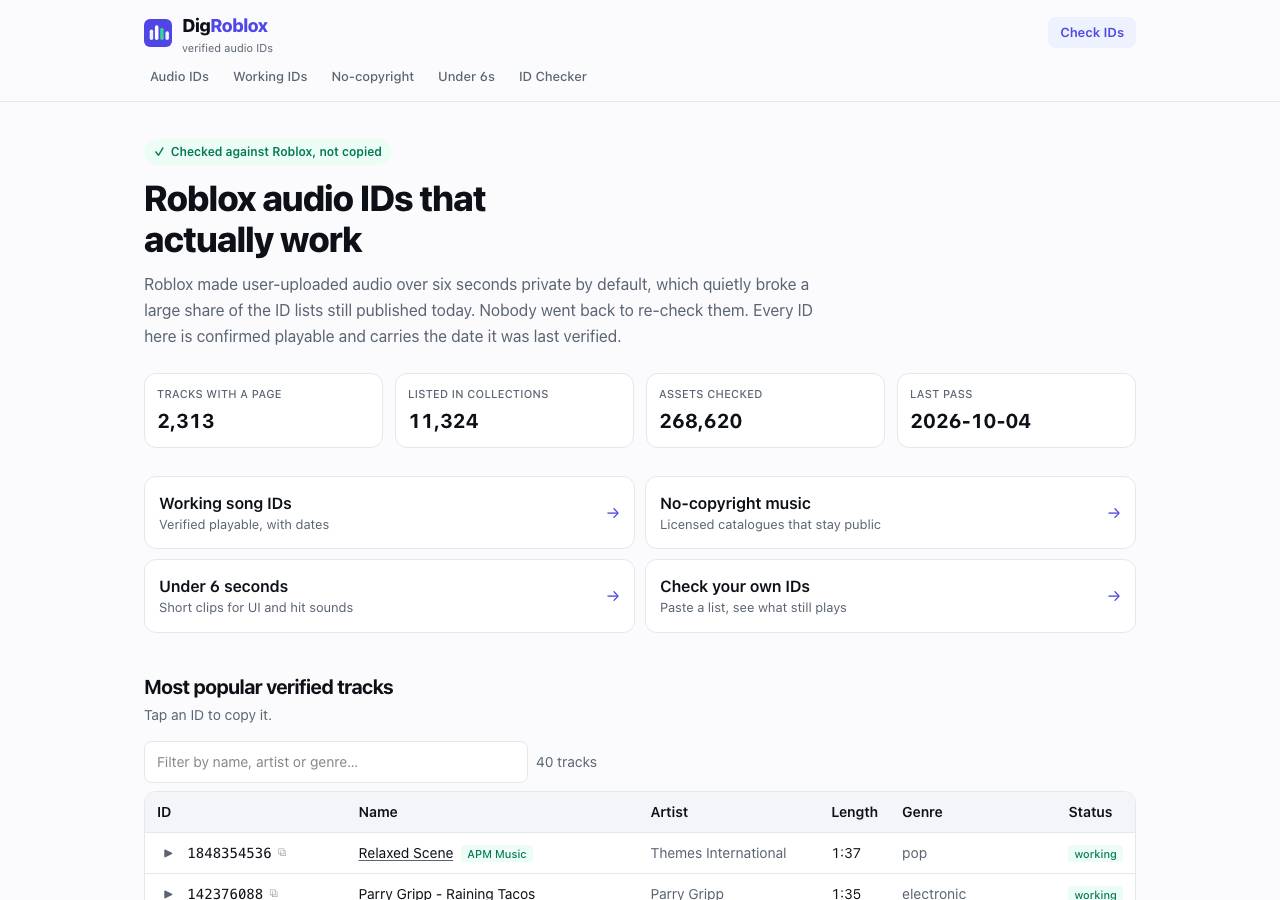Image resolution: width=1280 pixels, height=900 pixels.
Task: Open the Audio IDs nav tab
Action: coord(179,77)
